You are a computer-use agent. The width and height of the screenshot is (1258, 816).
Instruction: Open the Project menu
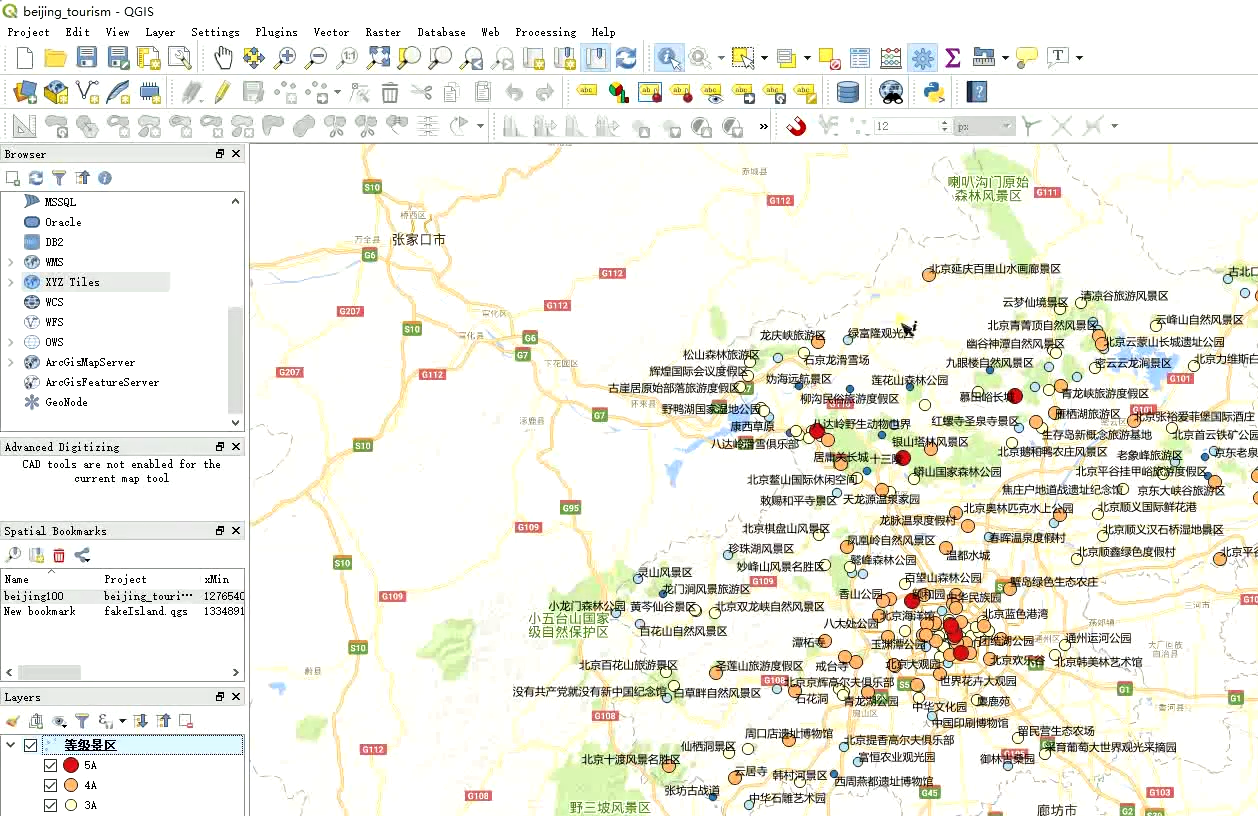28,32
